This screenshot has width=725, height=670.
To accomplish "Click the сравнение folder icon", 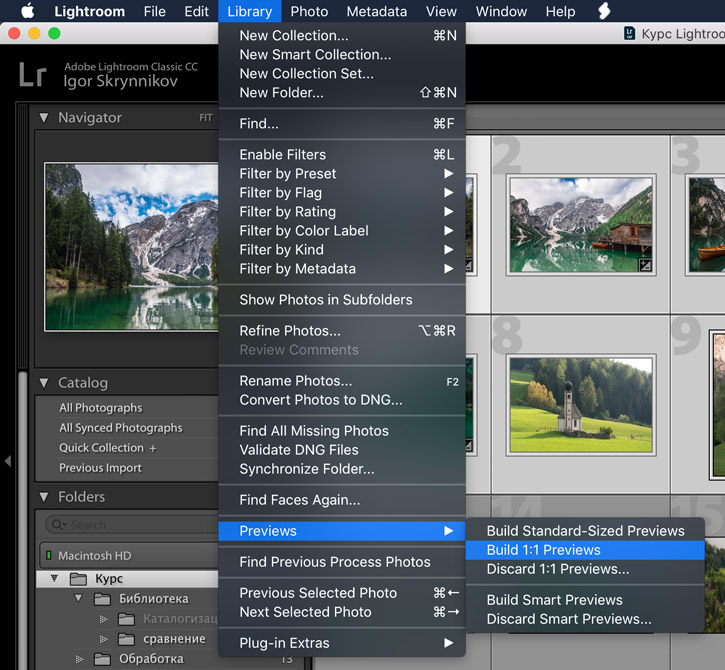I will (126, 639).
